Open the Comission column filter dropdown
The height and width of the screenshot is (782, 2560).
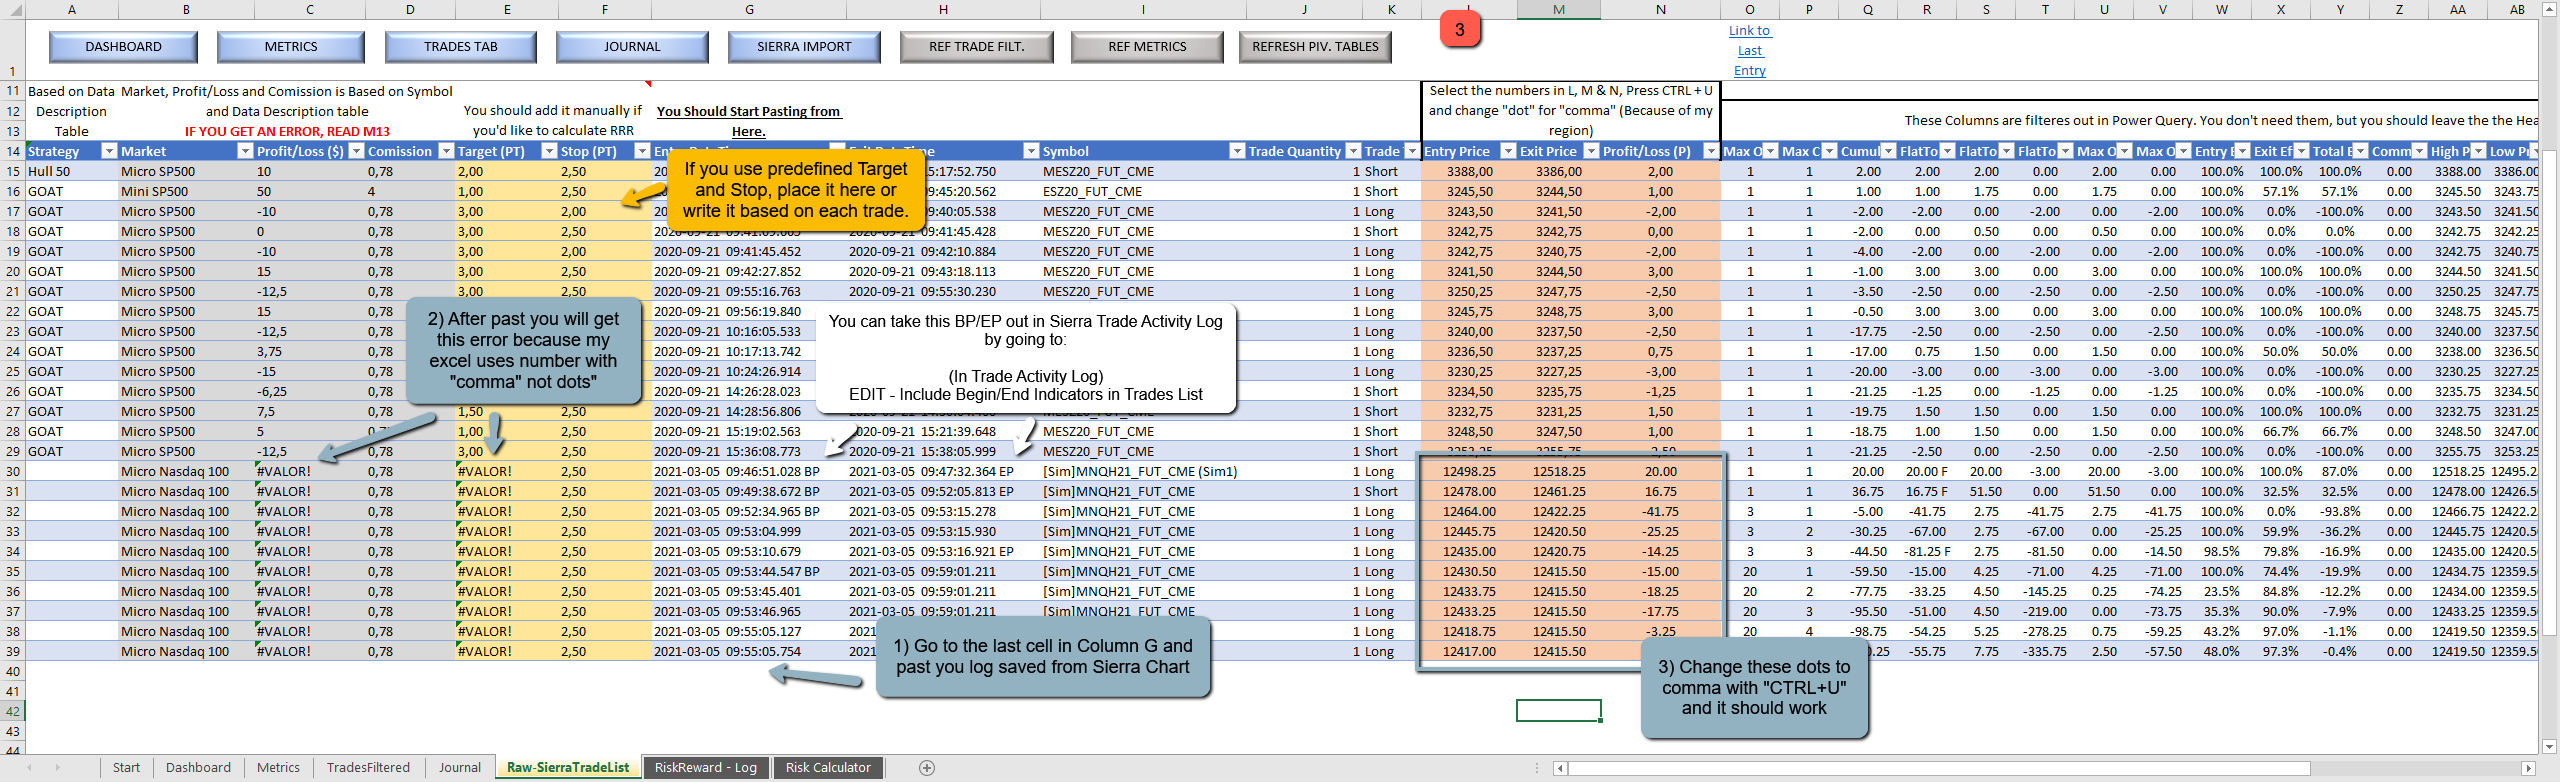pyautogui.click(x=445, y=151)
